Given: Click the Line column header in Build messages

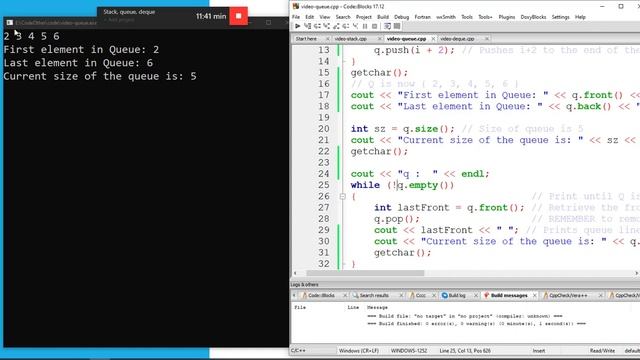Looking at the screenshot, I should [x=353, y=307].
